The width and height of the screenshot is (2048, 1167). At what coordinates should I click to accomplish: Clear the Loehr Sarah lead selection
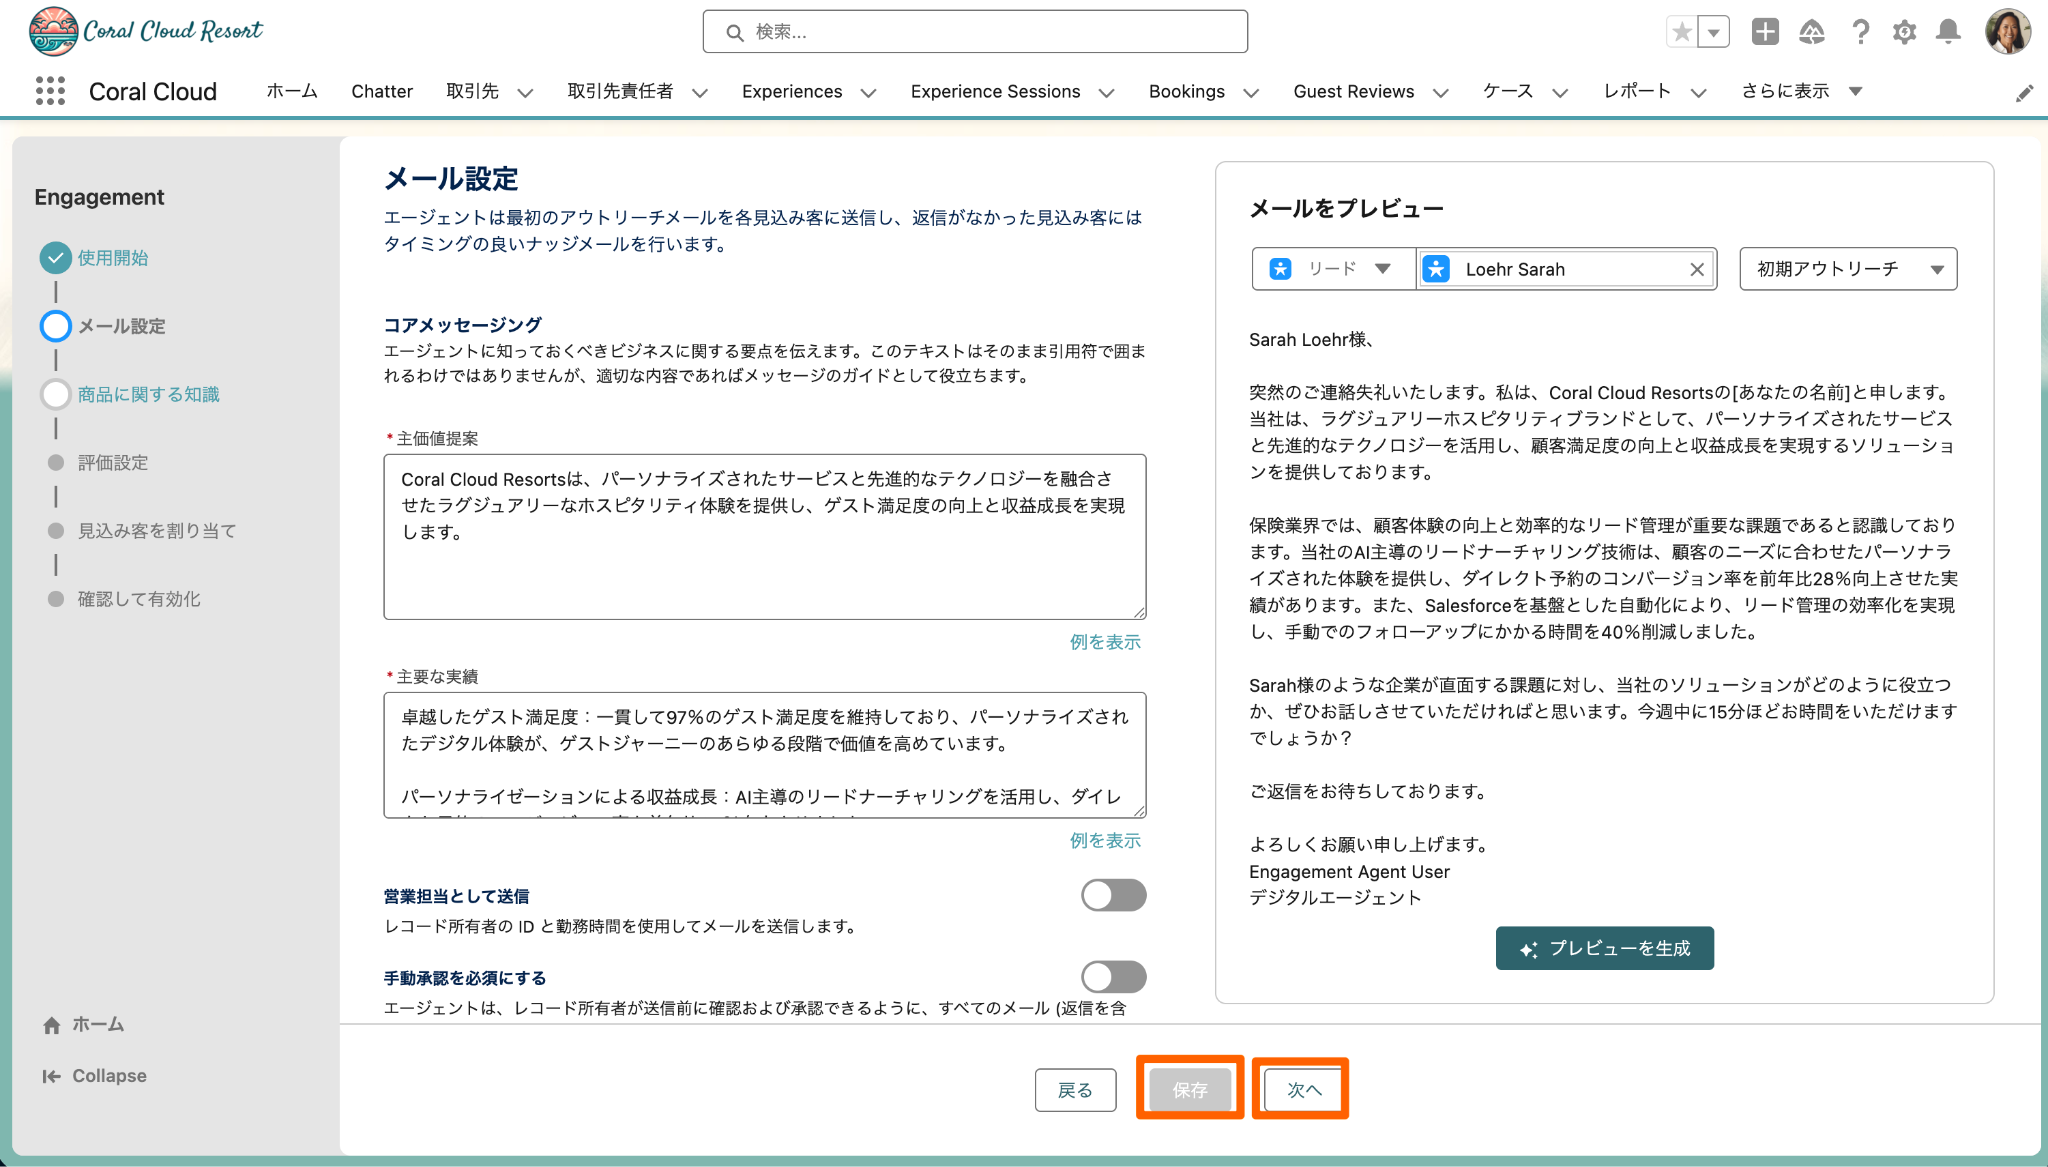[x=1697, y=269]
